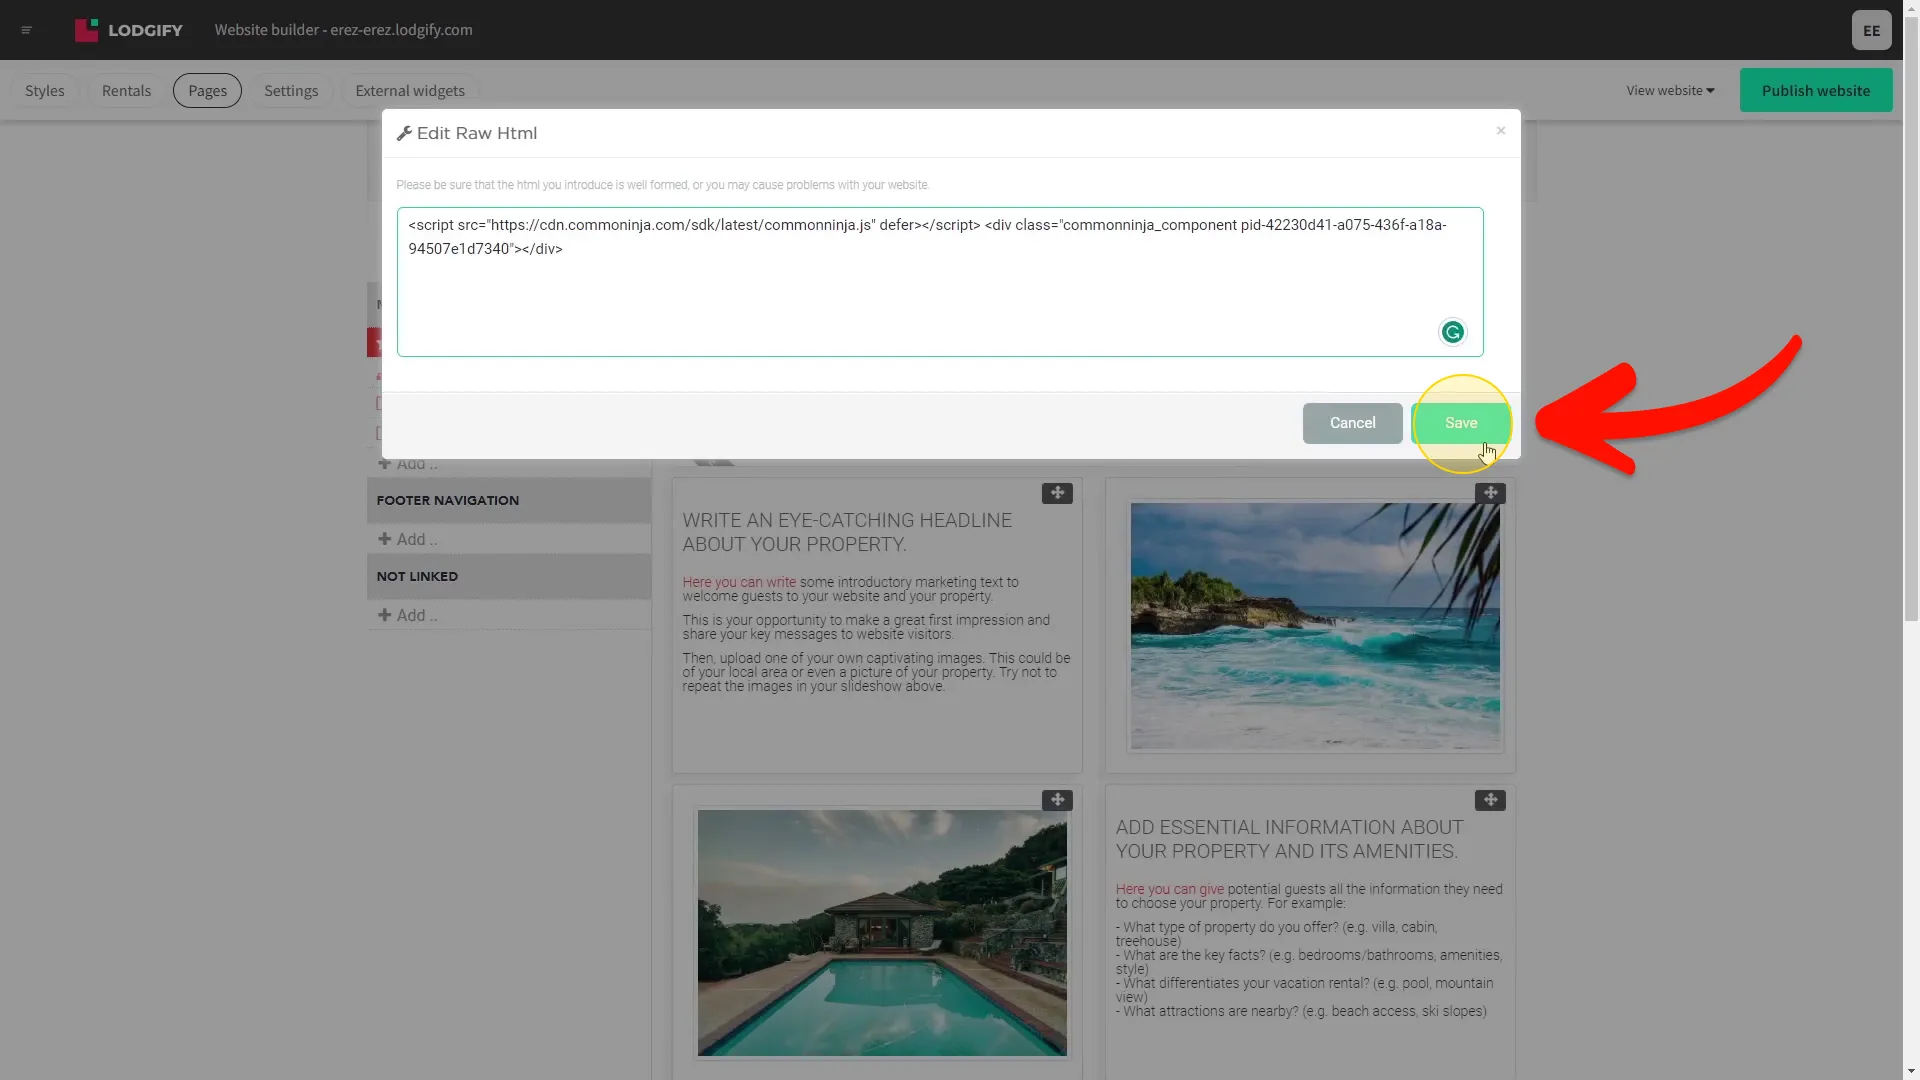1920x1080 pixels.
Task: Add a page under Not Linked
Action: pos(408,615)
